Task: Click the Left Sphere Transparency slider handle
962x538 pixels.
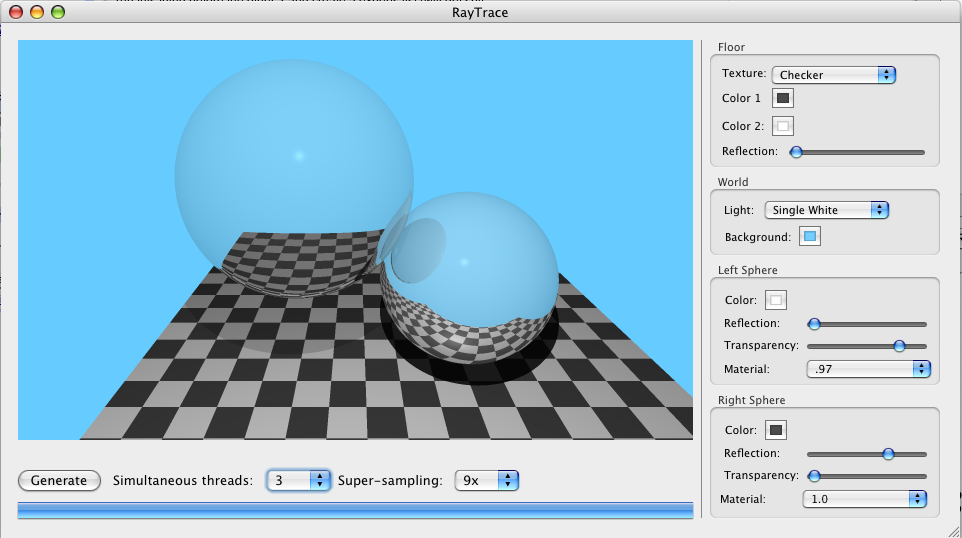Action: pyautogui.click(x=899, y=346)
